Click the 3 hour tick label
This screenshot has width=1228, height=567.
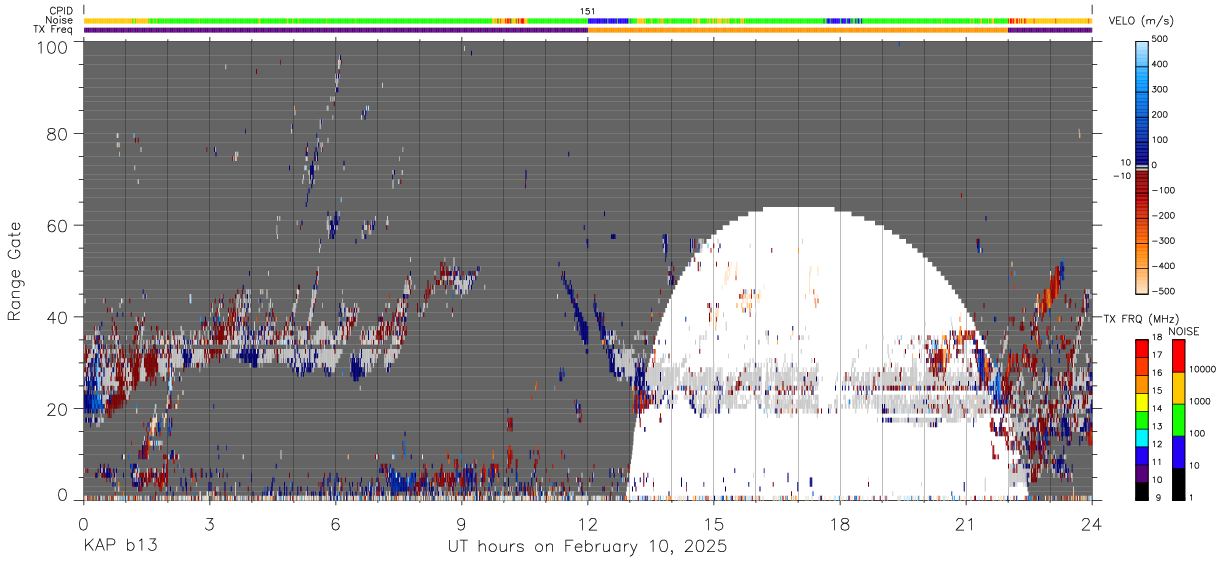210,523
